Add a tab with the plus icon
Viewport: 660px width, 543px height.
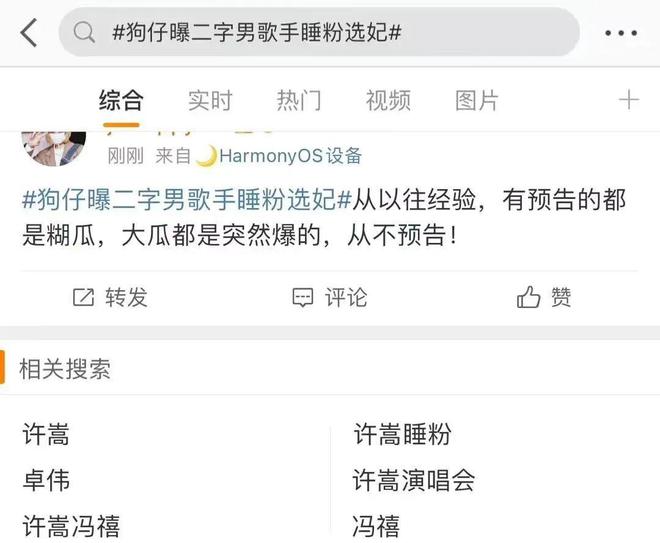click(629, 100)
